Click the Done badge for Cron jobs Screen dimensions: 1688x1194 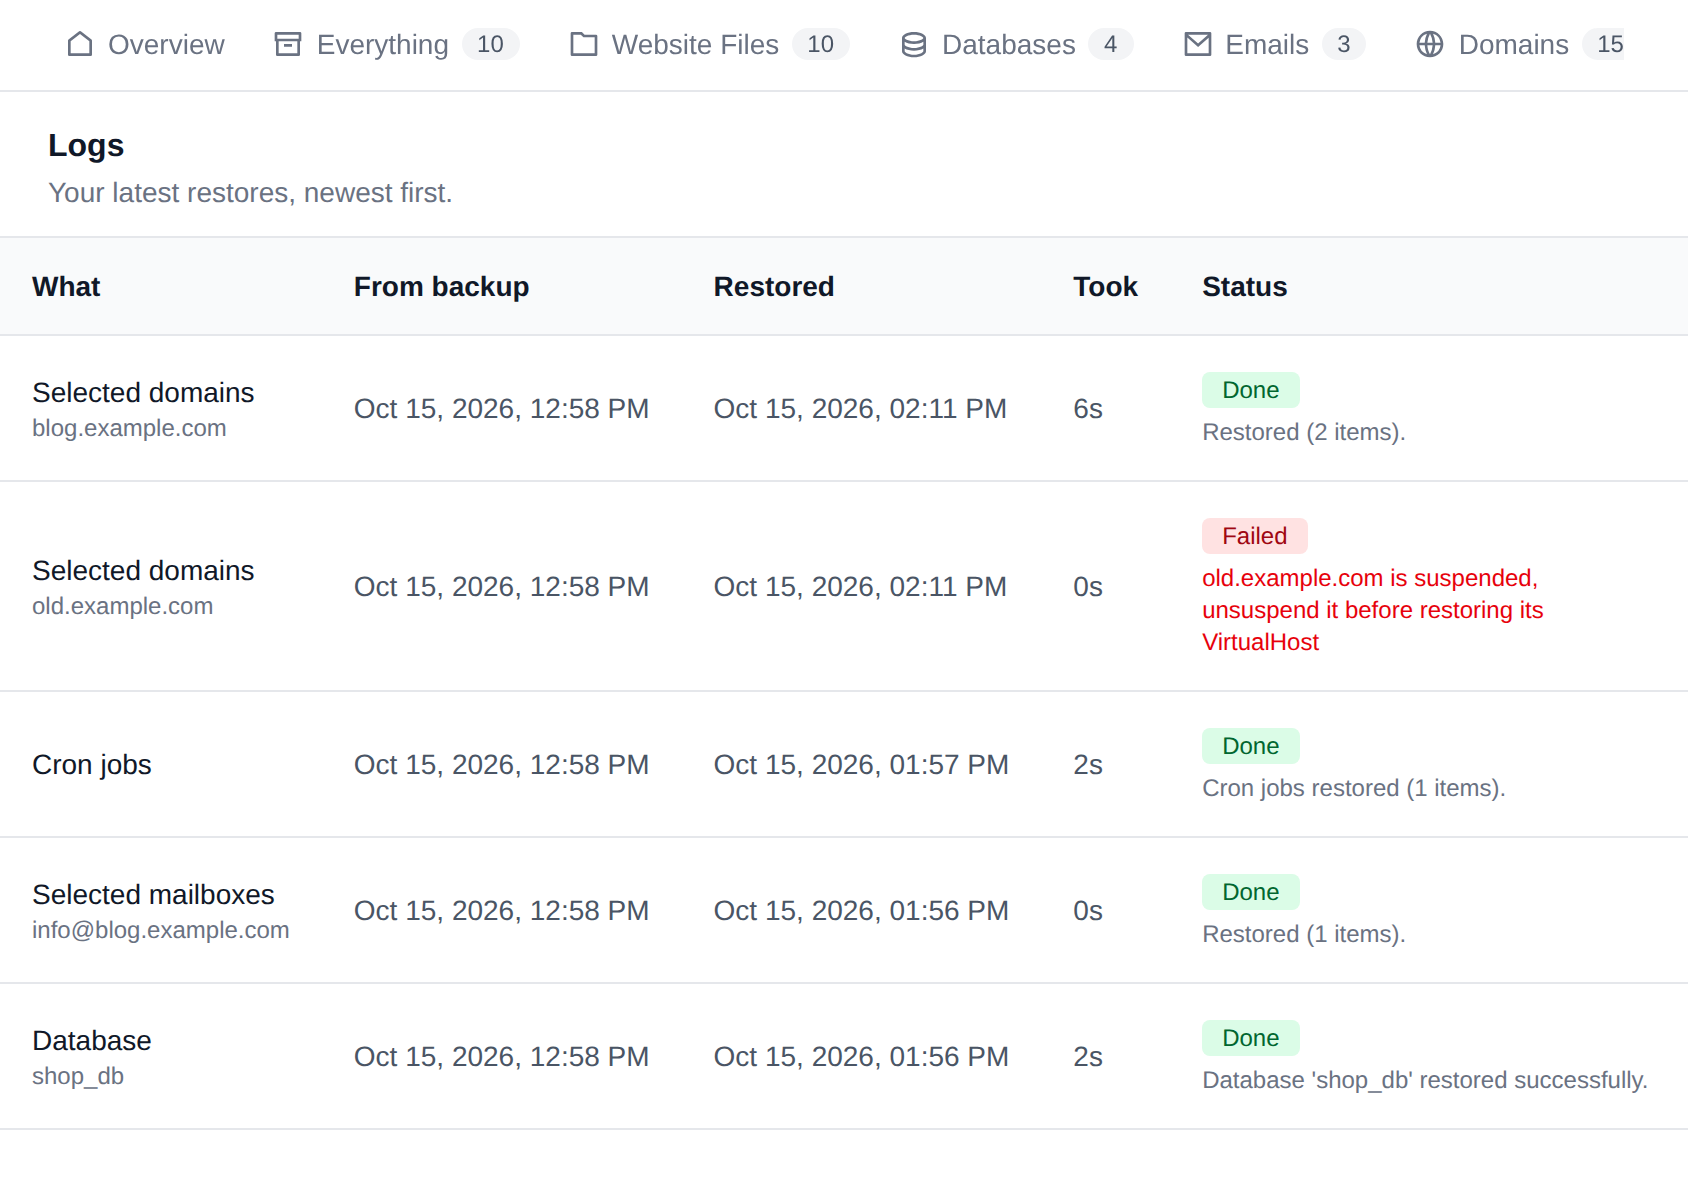point(1251,746)
